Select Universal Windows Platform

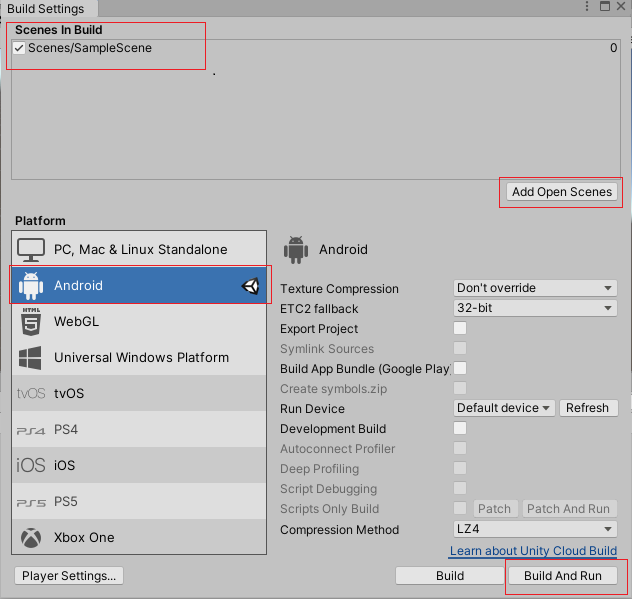139,358
